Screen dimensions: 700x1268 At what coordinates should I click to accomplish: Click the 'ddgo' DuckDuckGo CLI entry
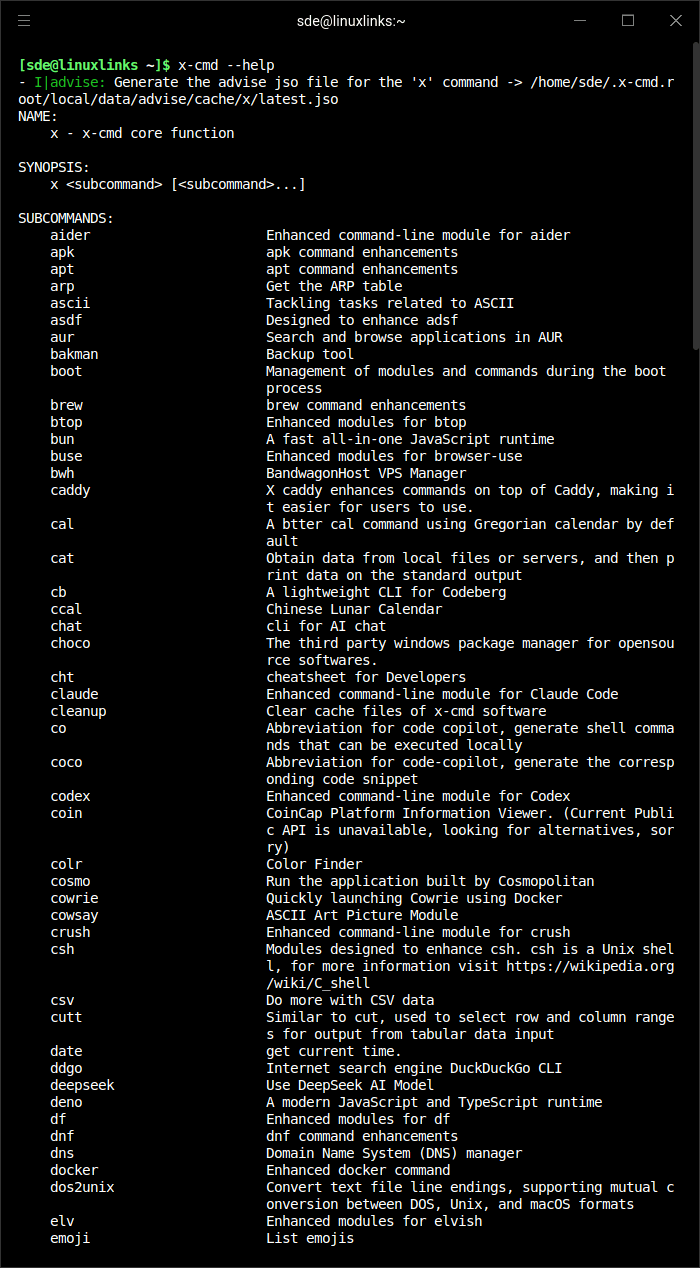(x=66, y=1068)
